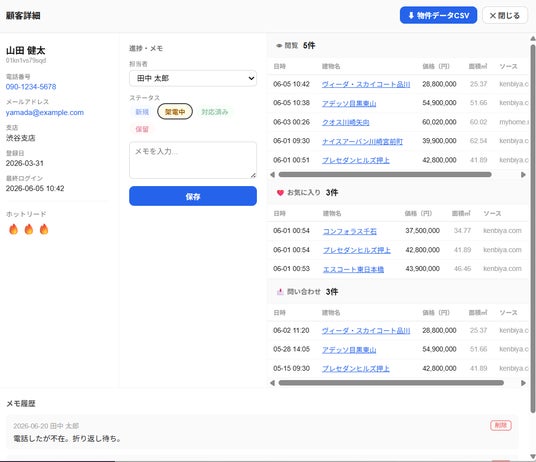Close the customer detail with 閉じる

505,15
